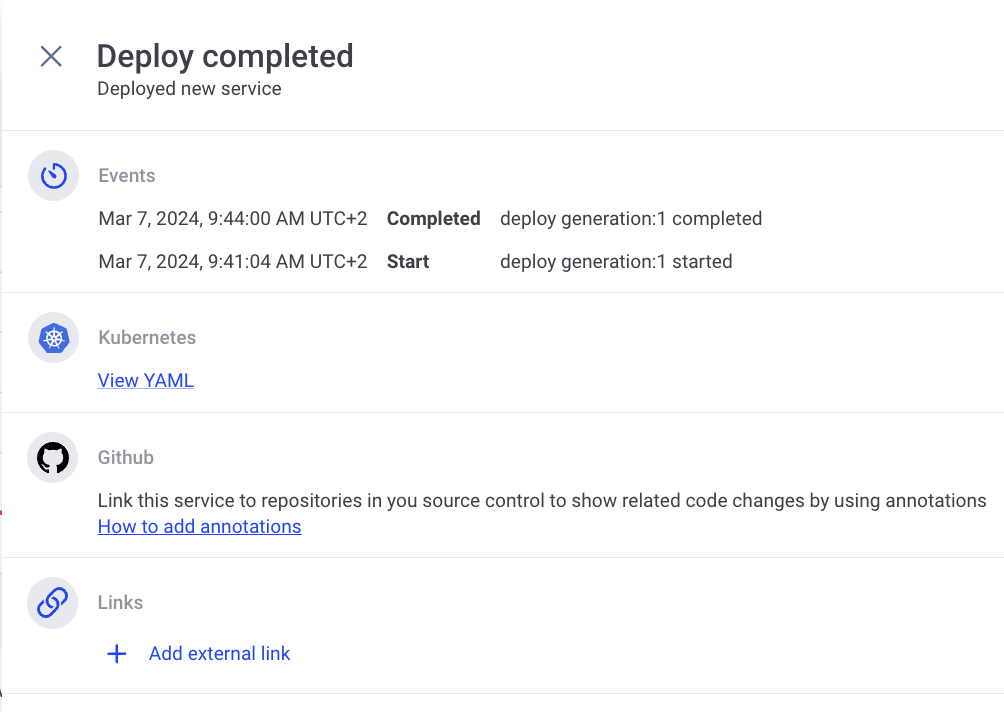1004x712 pixels.
Task: Click the Github section heading
Action: [126, 458]
